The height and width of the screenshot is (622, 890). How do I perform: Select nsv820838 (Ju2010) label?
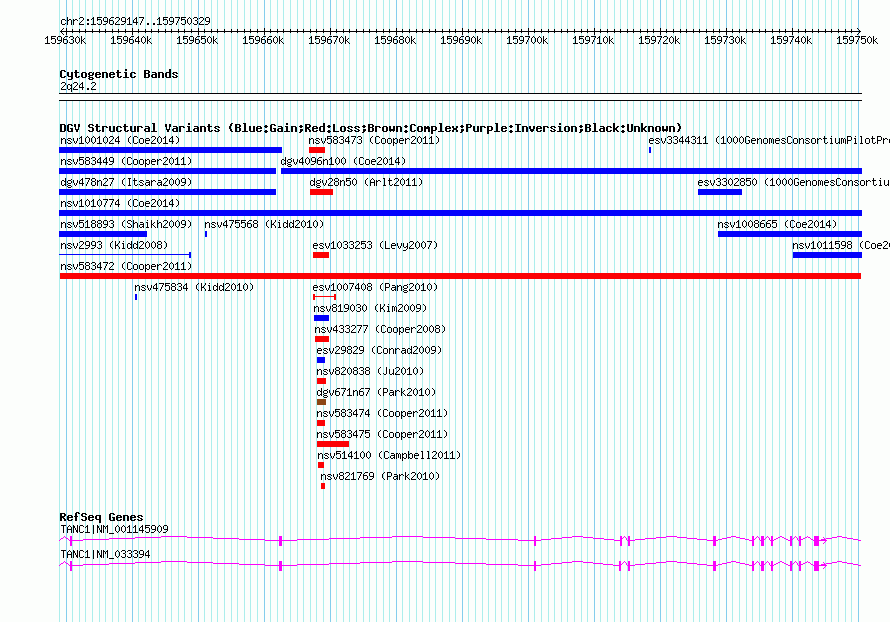point(370,371)
